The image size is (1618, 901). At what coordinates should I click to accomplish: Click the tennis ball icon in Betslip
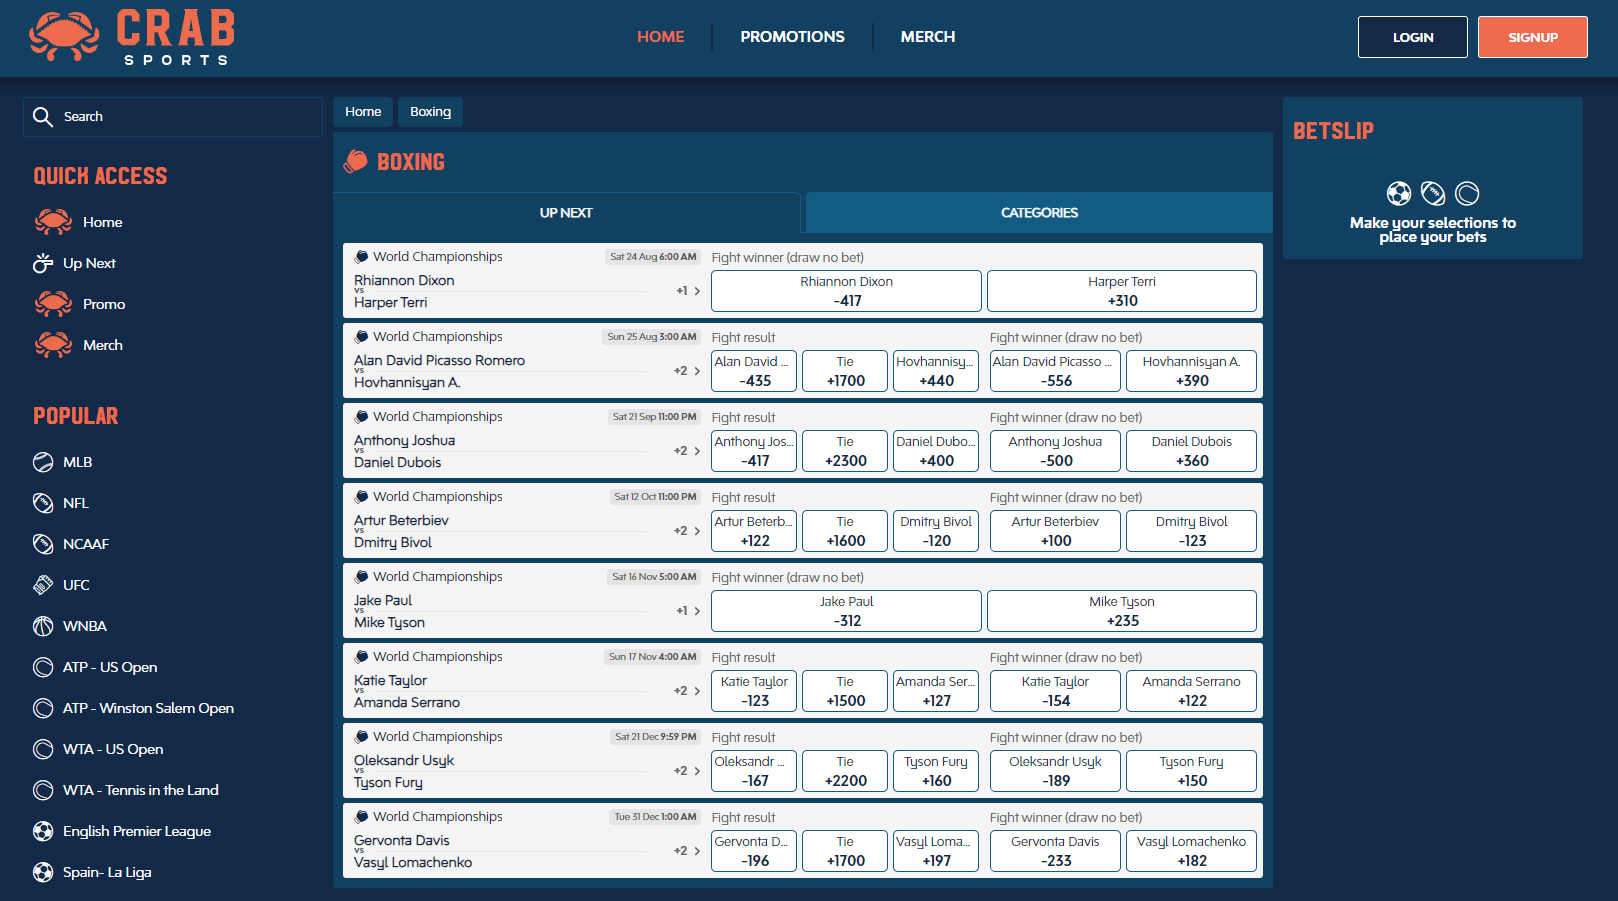point(1467,193)
